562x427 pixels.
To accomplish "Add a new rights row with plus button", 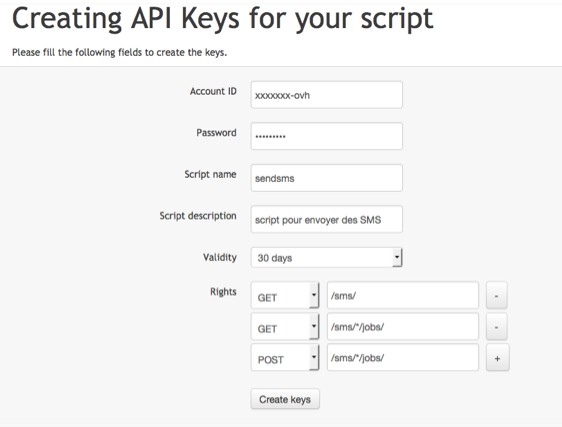I will tap(497, 358).
